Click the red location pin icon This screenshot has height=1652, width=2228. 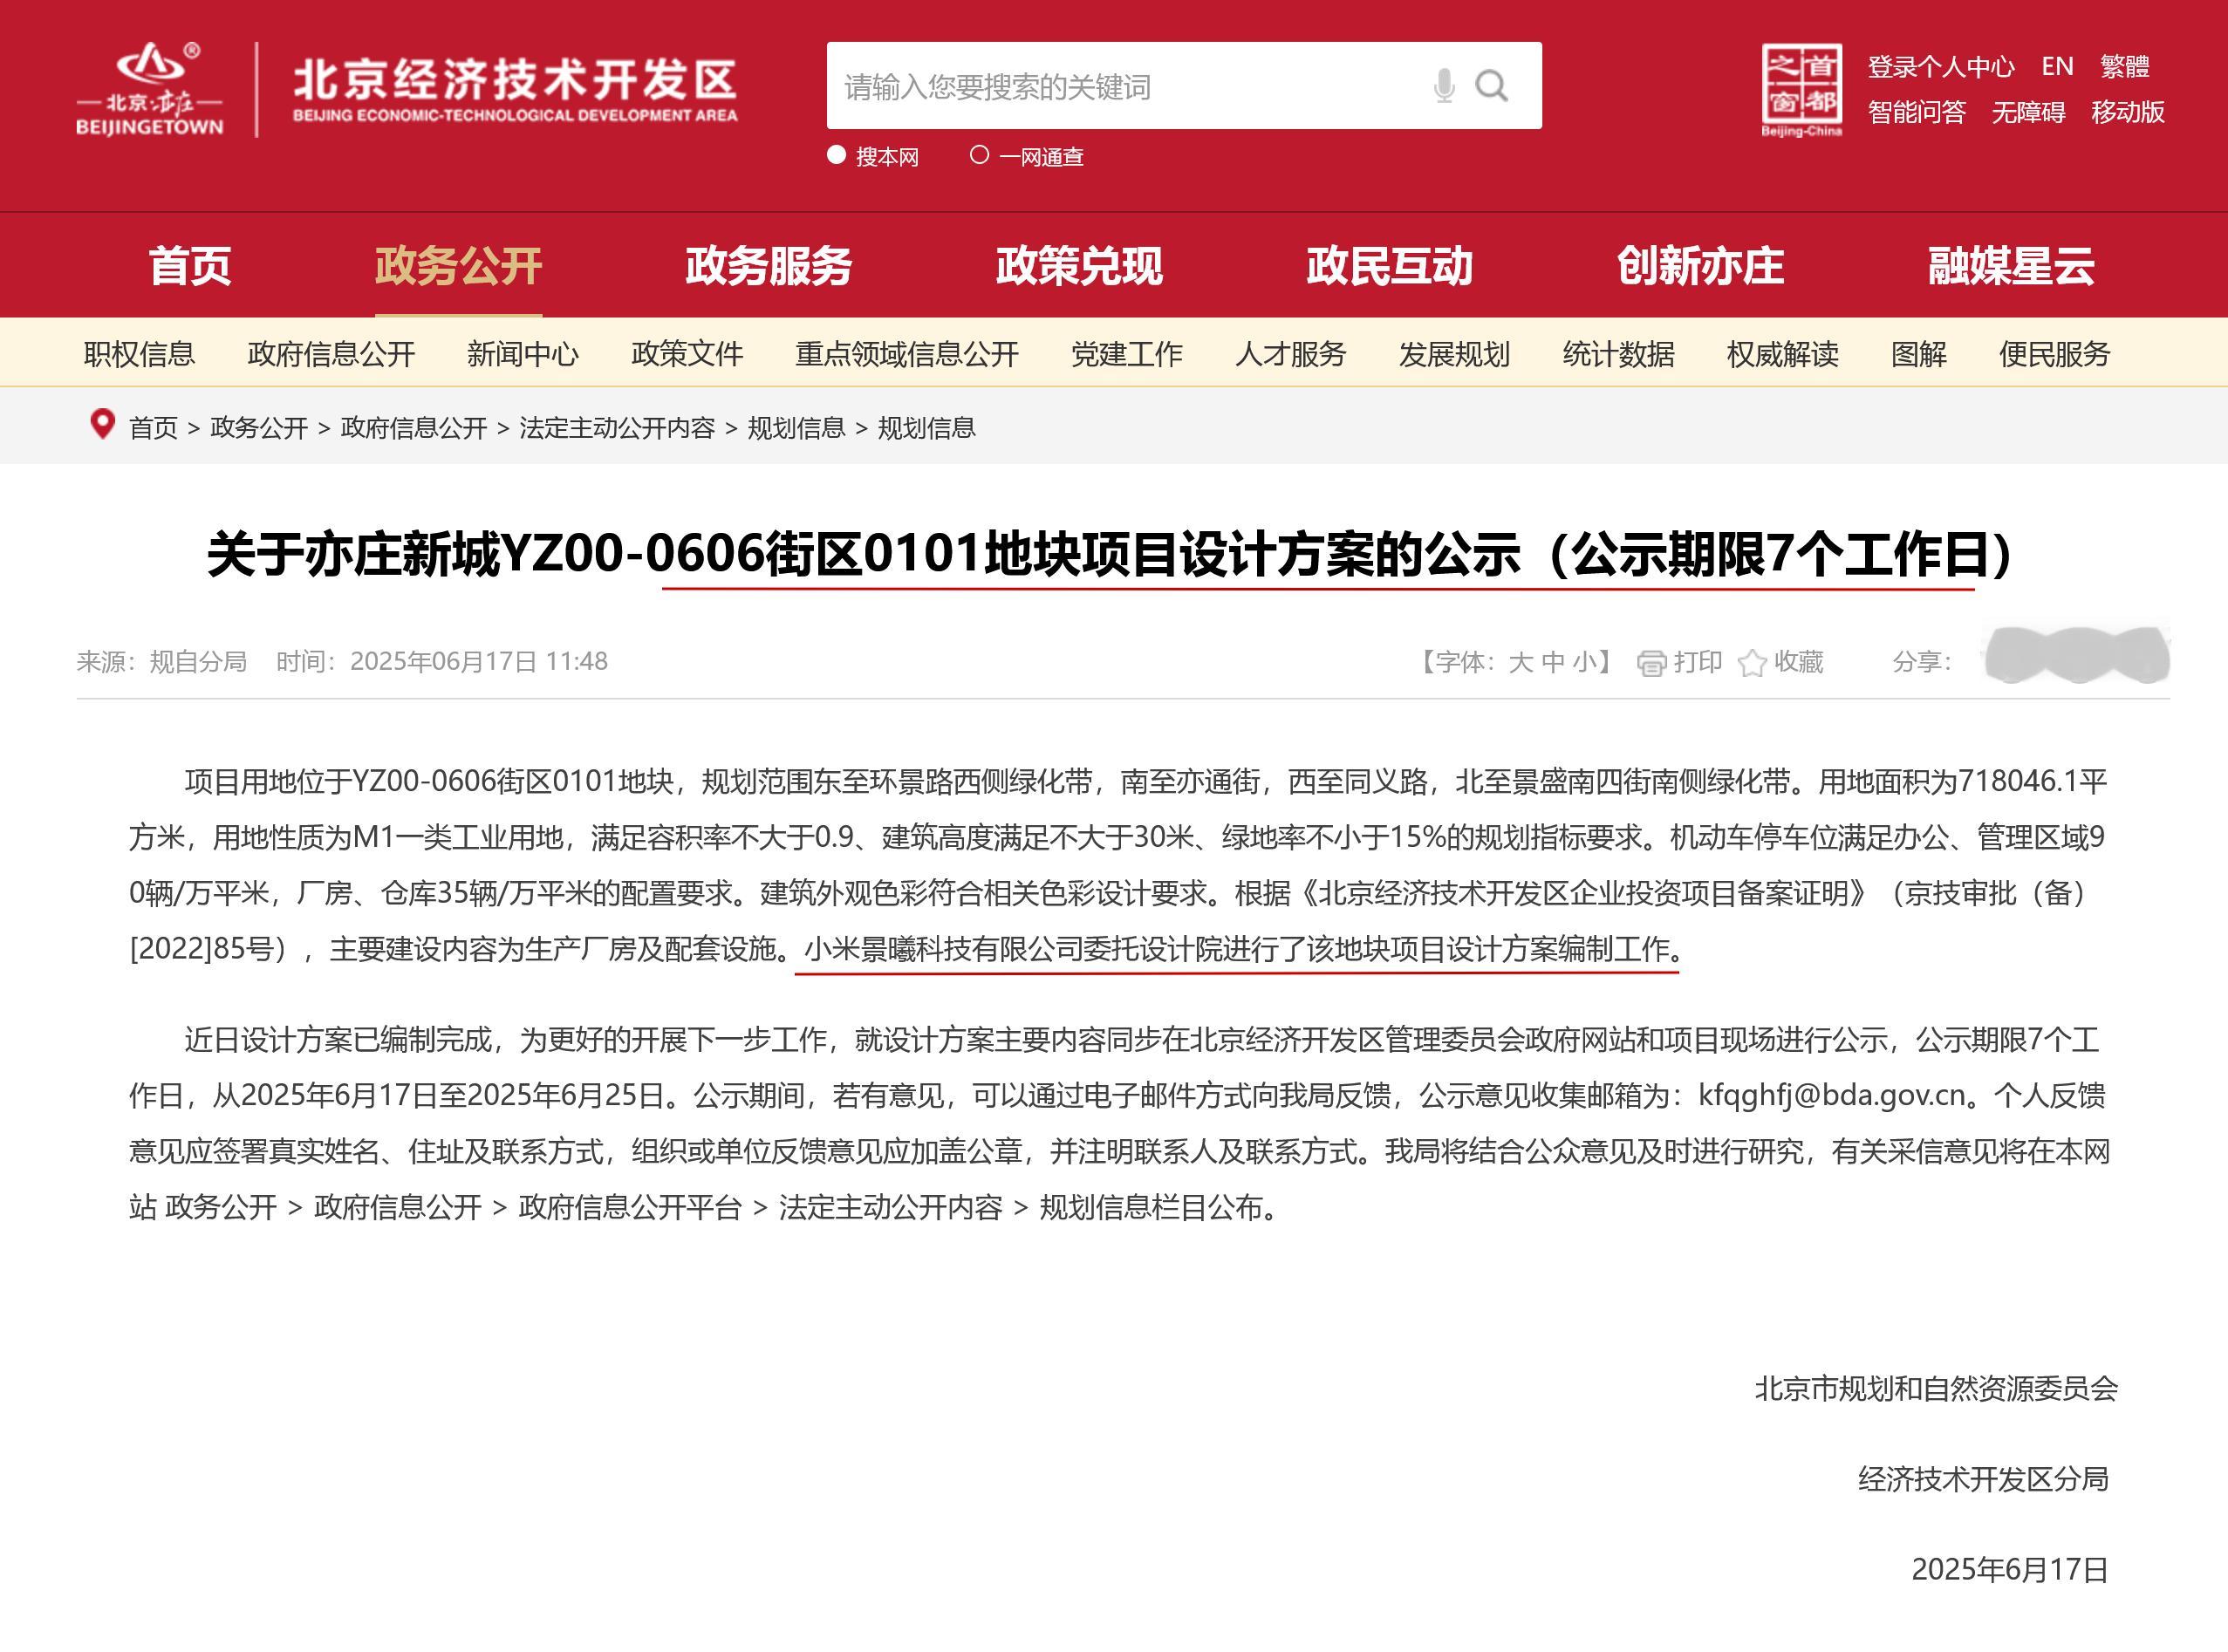tap(102, 424)
